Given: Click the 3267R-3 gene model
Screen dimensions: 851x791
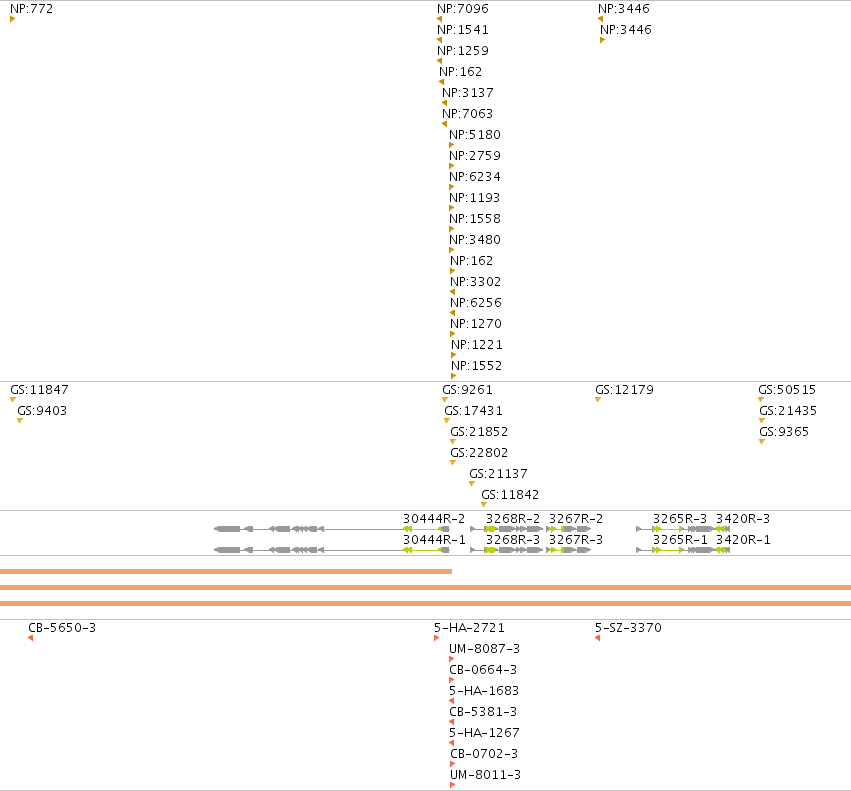Looking at the screenshot, I should tap(569, 550).
